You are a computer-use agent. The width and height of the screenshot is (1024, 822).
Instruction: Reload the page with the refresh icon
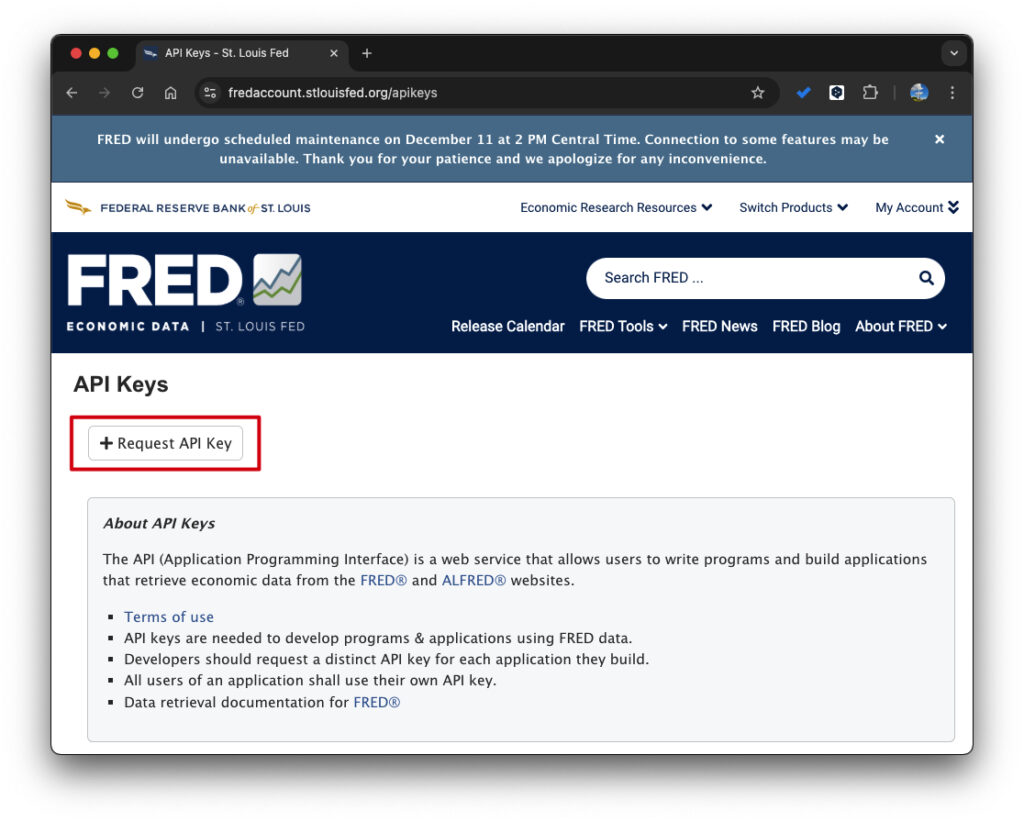click(137, 93)
